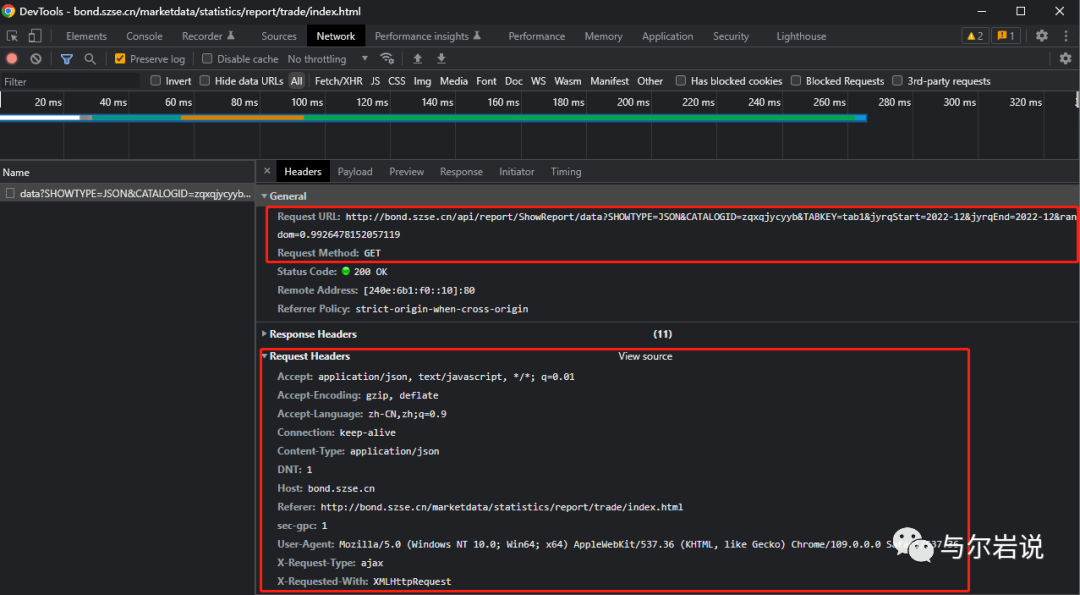
Task: Click the Name column header
Action: [x=127, y=172]
